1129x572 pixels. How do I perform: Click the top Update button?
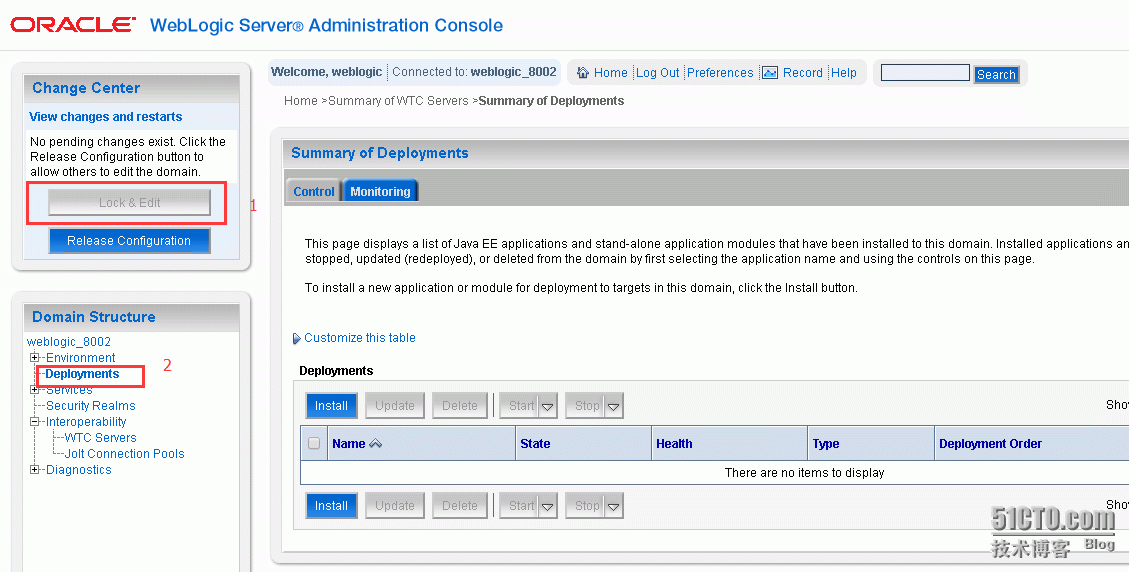(x=395, y=406)
